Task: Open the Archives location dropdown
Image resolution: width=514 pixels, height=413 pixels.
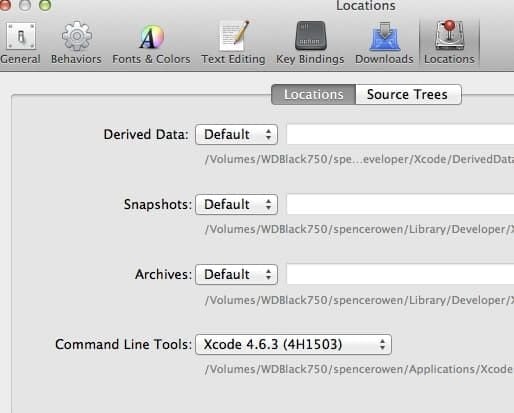Action: click(x=236, y=275)
